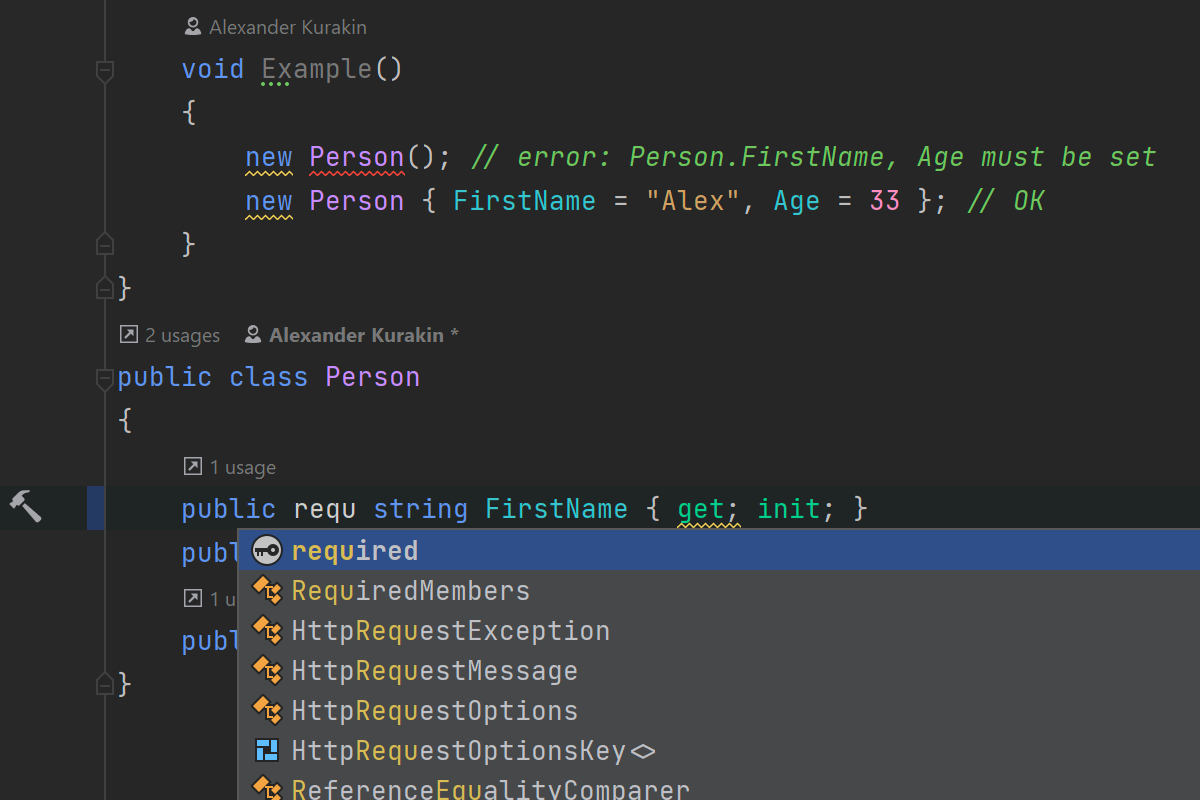Open the '2 usages' code lens link
The height and width of the screenshot is (800, 1200).
(182, 336)
